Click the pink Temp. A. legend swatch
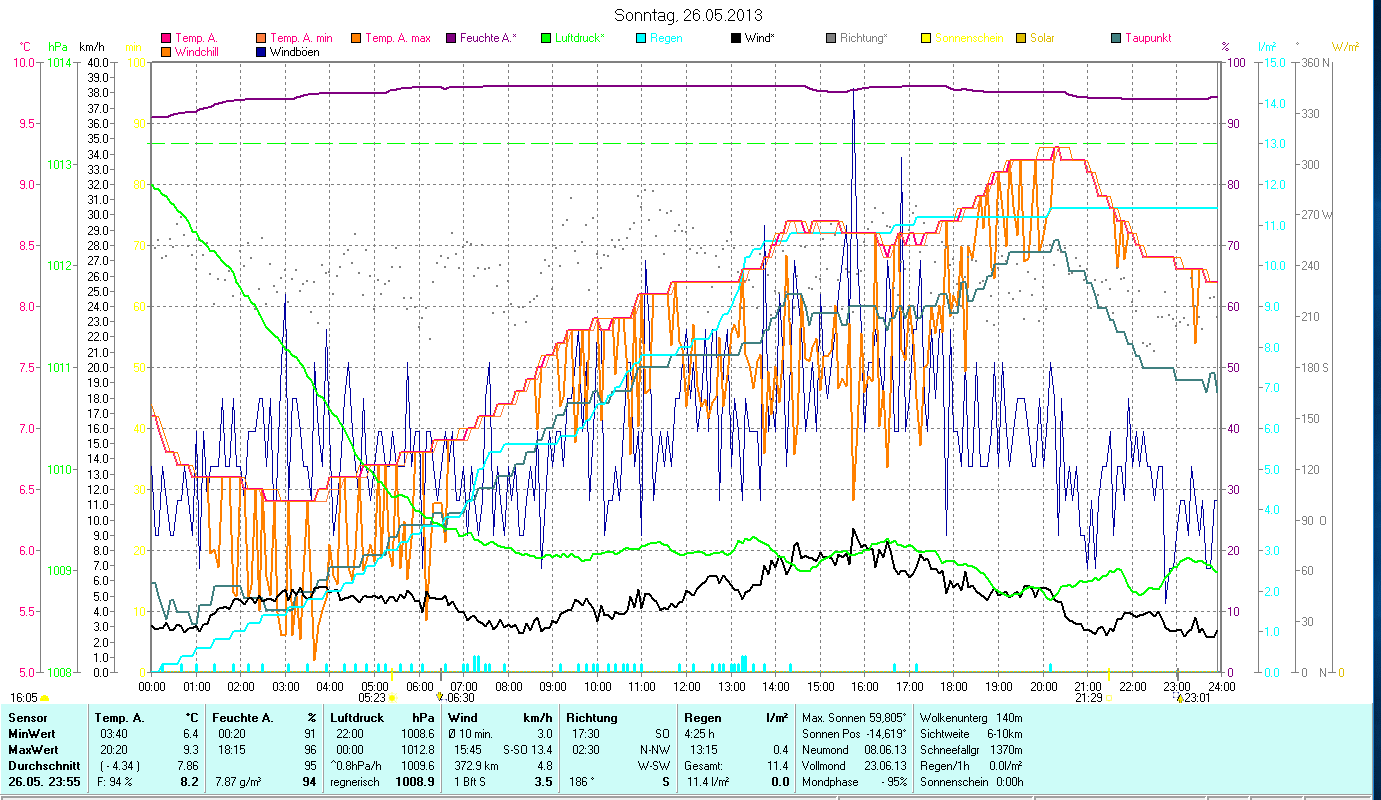1381x800 pixels. (x=166, y=38)
